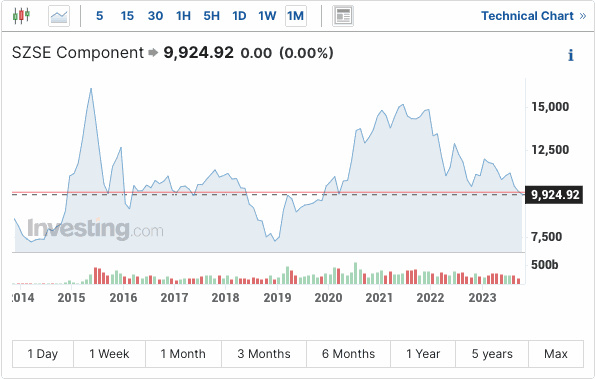
Task: Click the 2019 year label
Action: point(277,297)
